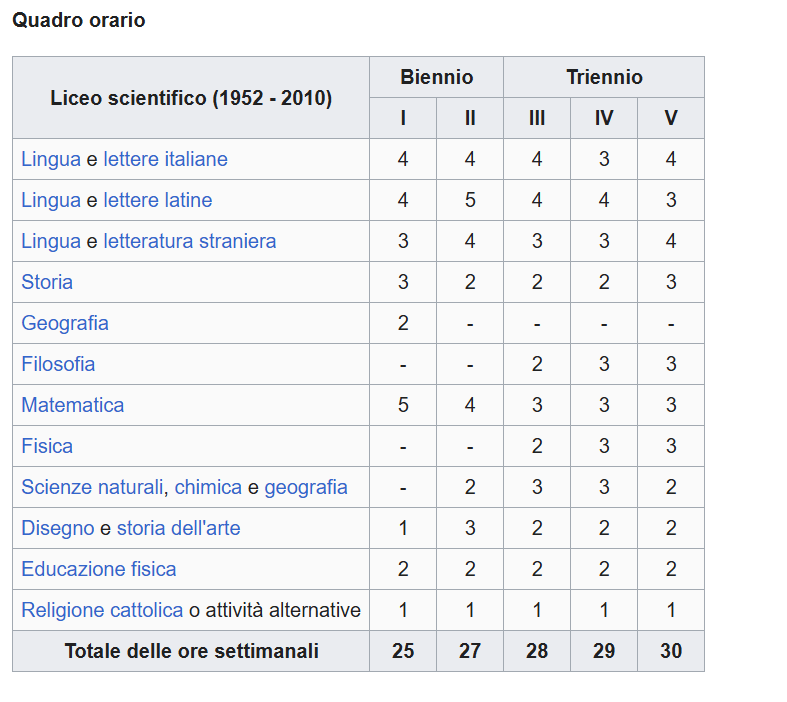The image size is (787, 702).
Task: Go to the Matematica article
Action: coord(73,405)
